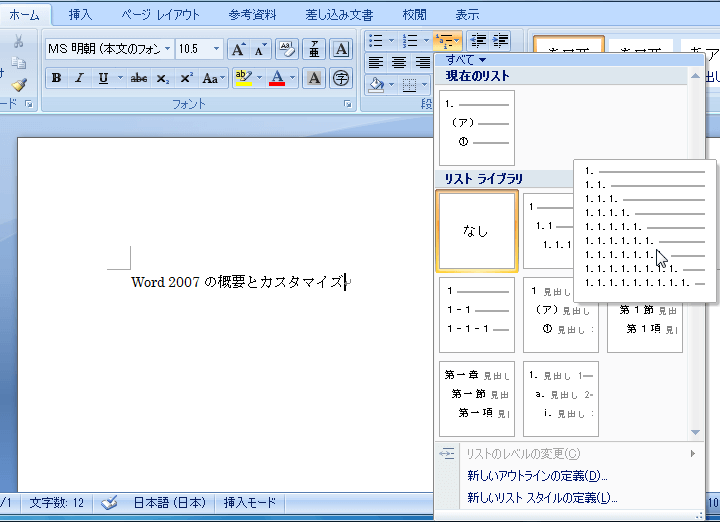Screen dimensions: 720x522
Task: Toggle character shading button
Action: [x=314, y=78]
